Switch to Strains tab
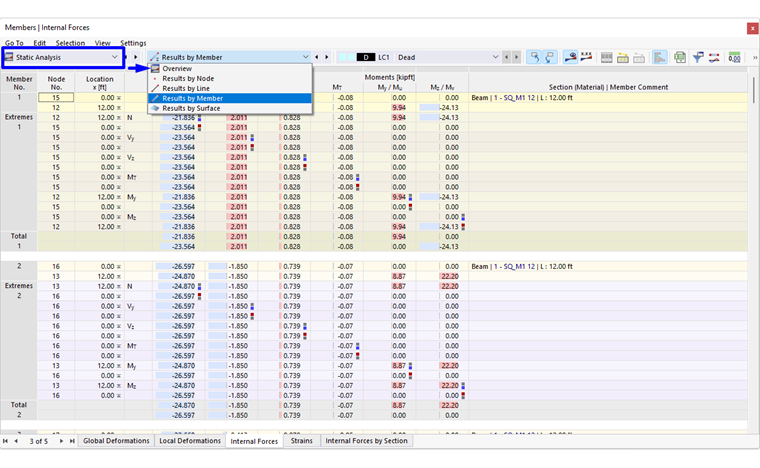The height and width of the screenshot is (468, 760). [x=301, y=441]
